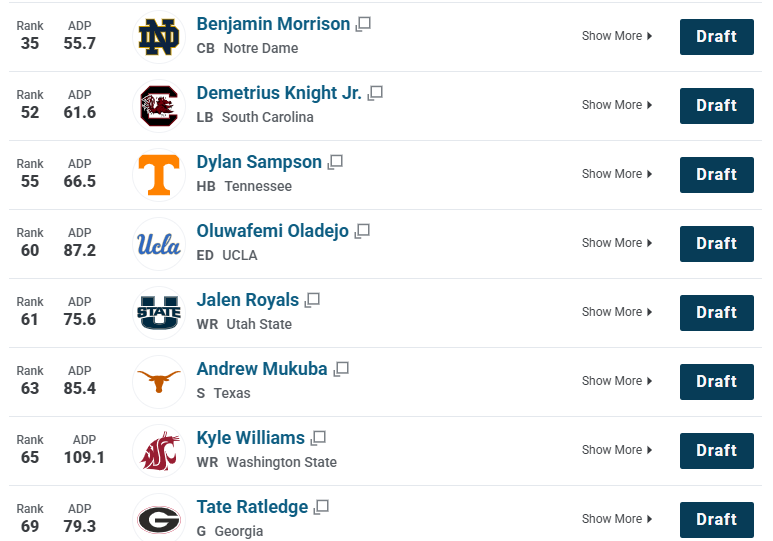
Task: Draft Dylan Sampson
Action: click(716, 175)
